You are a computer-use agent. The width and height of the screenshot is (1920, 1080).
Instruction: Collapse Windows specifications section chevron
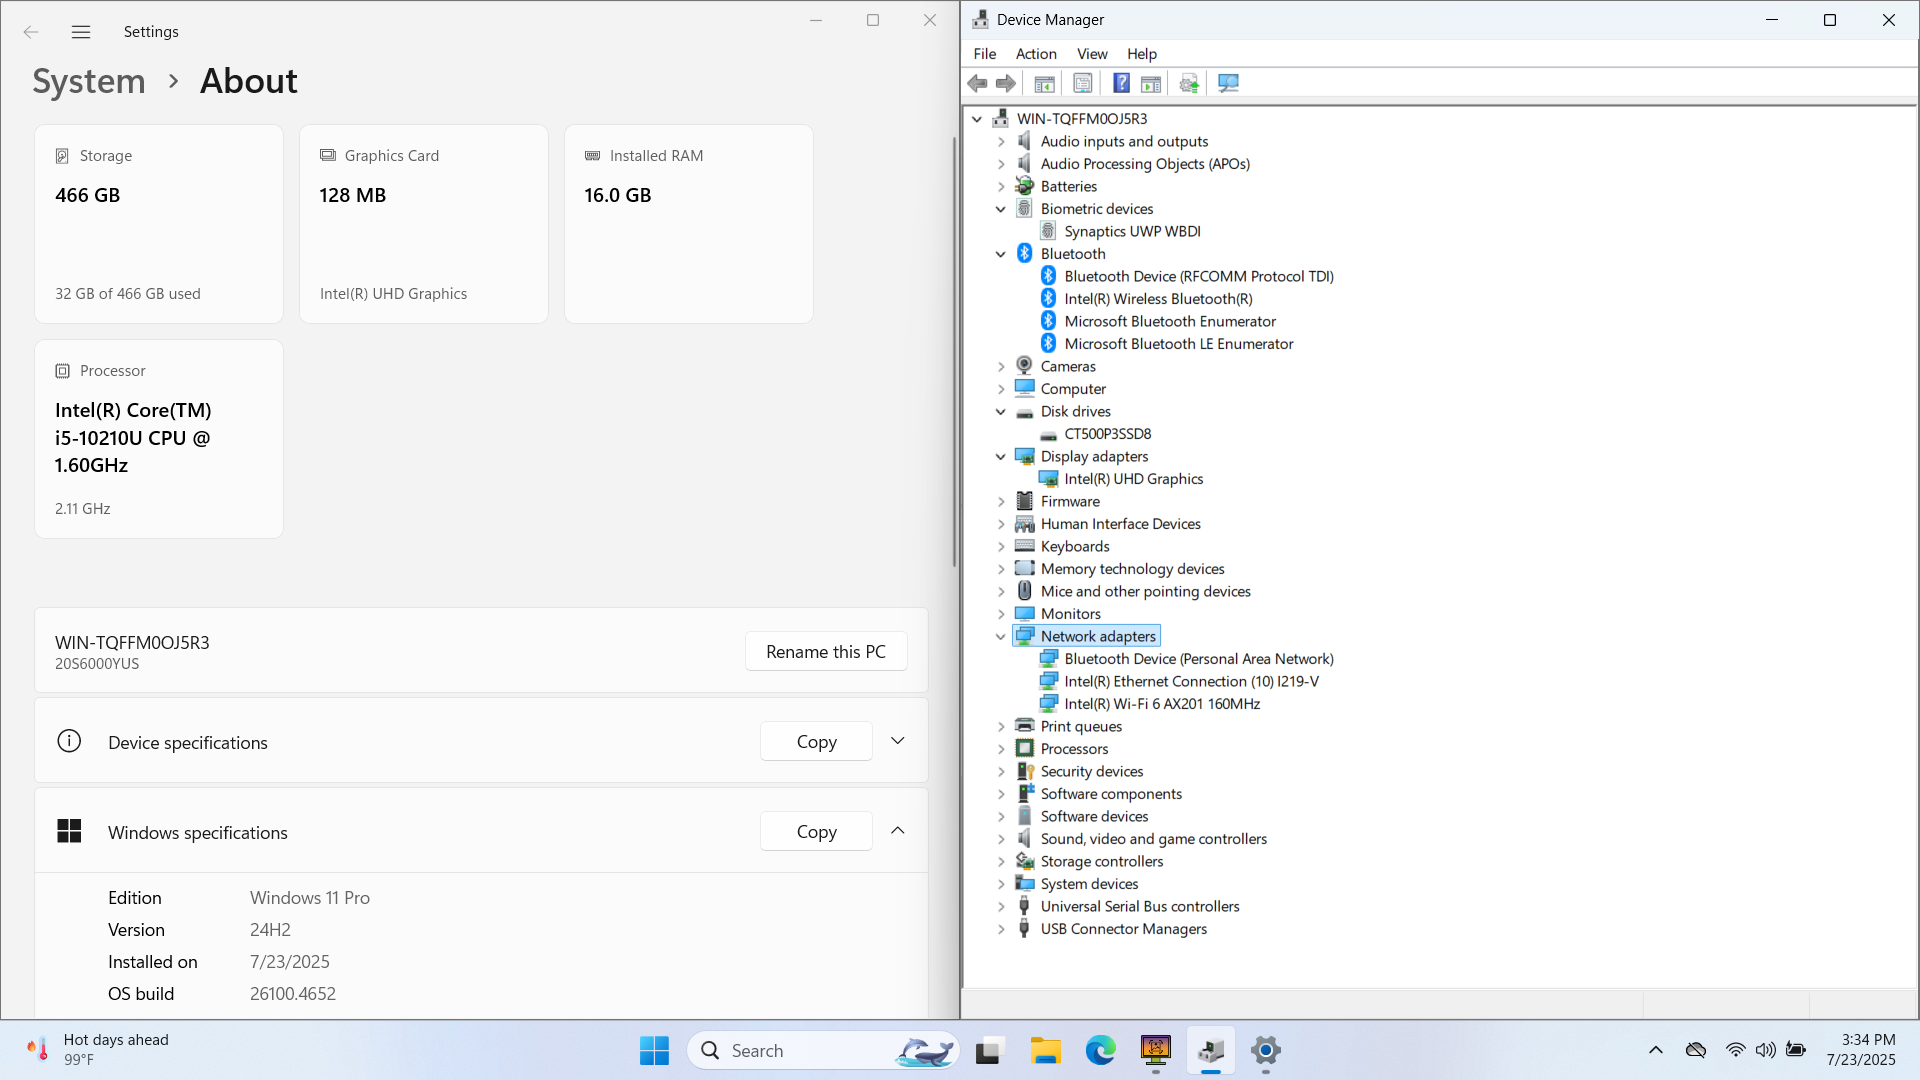(x=898, y=831)
